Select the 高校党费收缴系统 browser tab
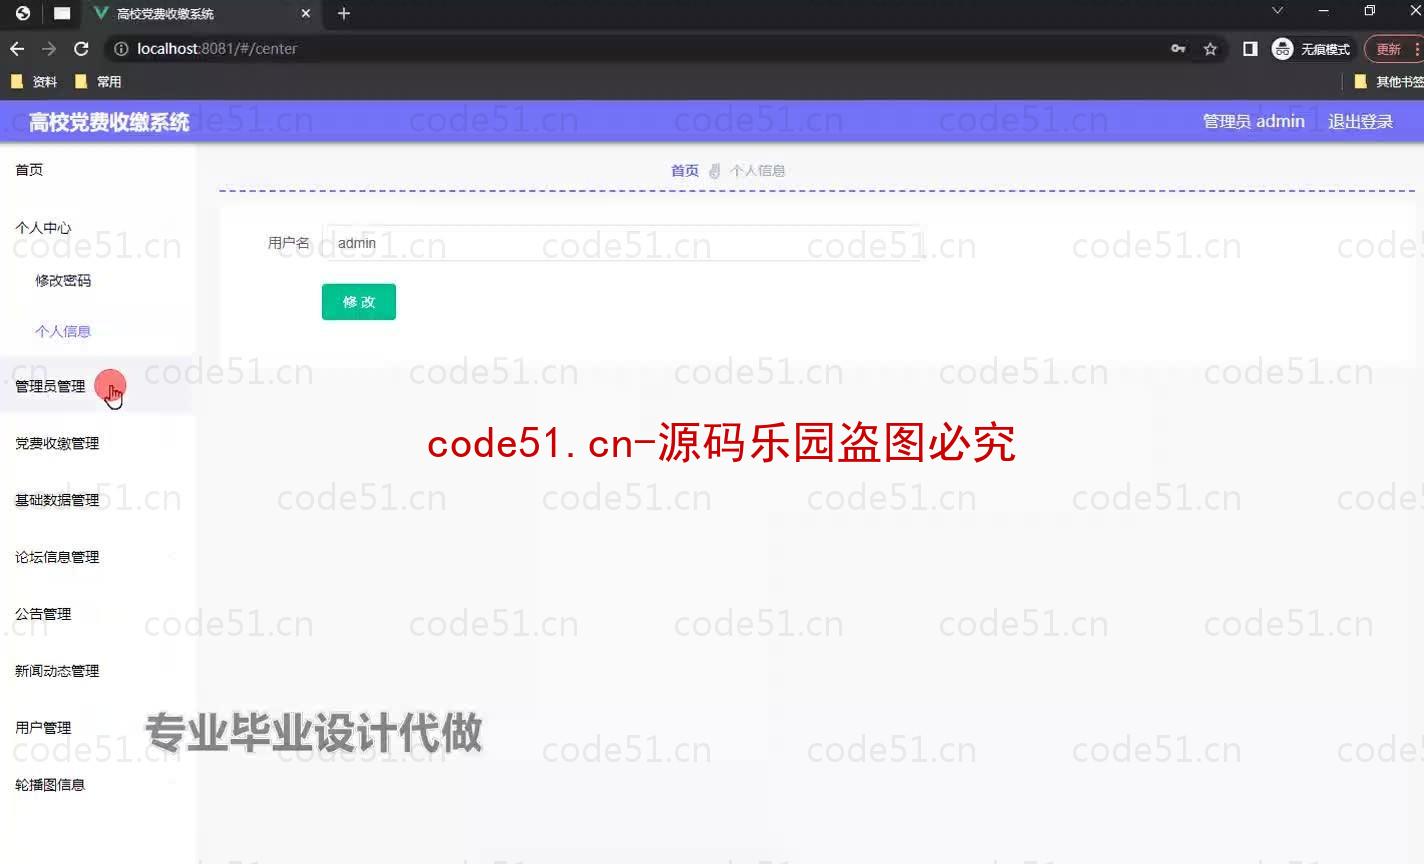 click(200, 14)
